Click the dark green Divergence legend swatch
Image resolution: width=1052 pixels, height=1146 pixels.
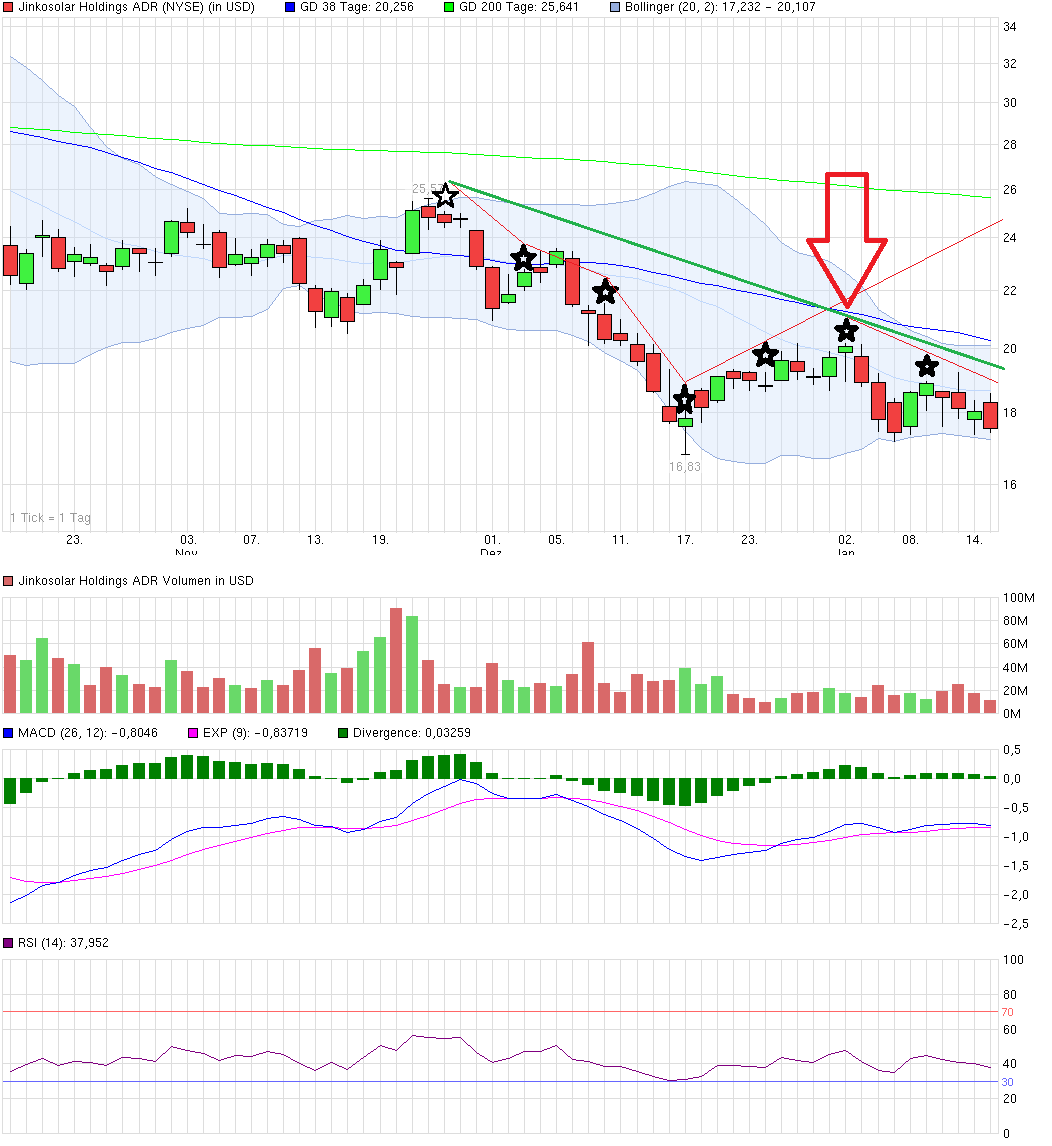coord(343,733)
